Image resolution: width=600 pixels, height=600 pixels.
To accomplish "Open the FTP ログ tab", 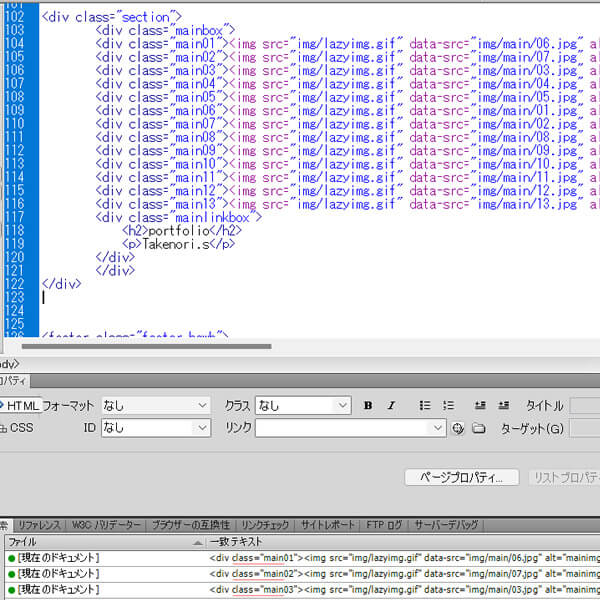I will (384, 524).
